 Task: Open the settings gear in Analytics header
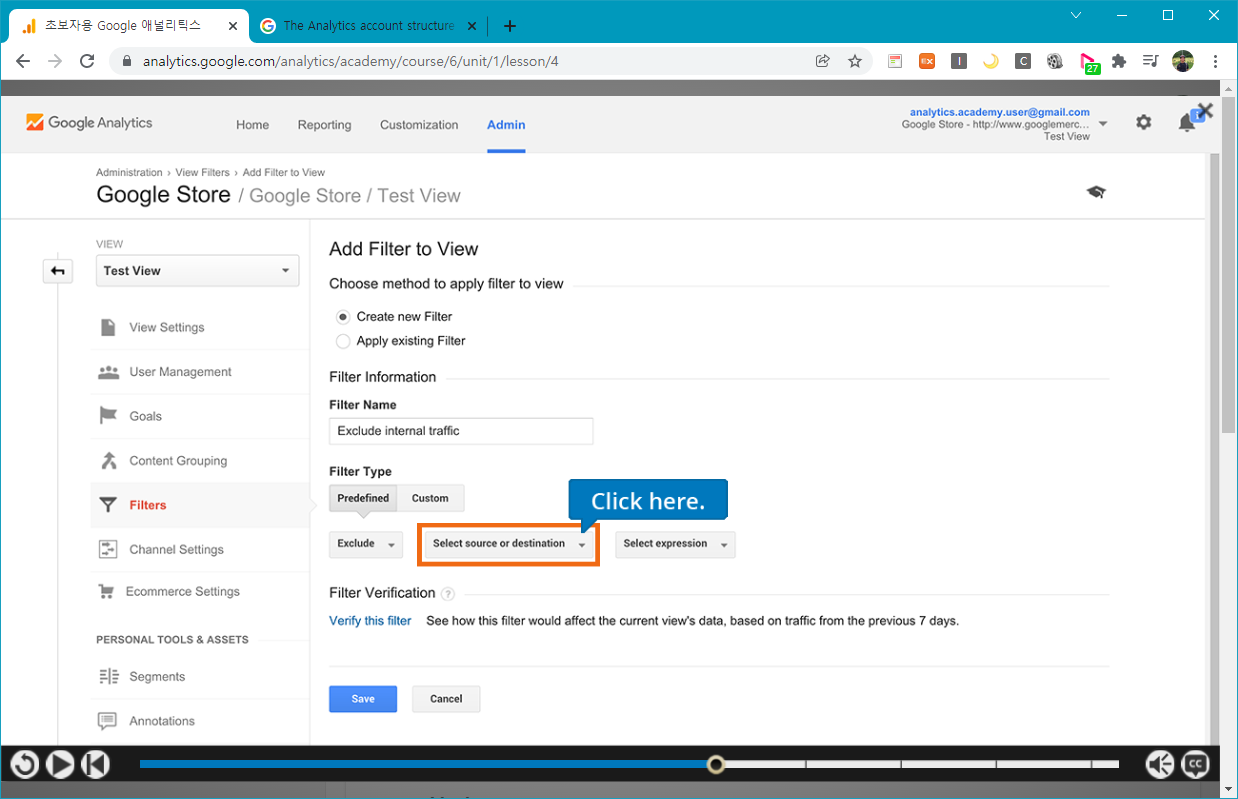coord(1143,122)
